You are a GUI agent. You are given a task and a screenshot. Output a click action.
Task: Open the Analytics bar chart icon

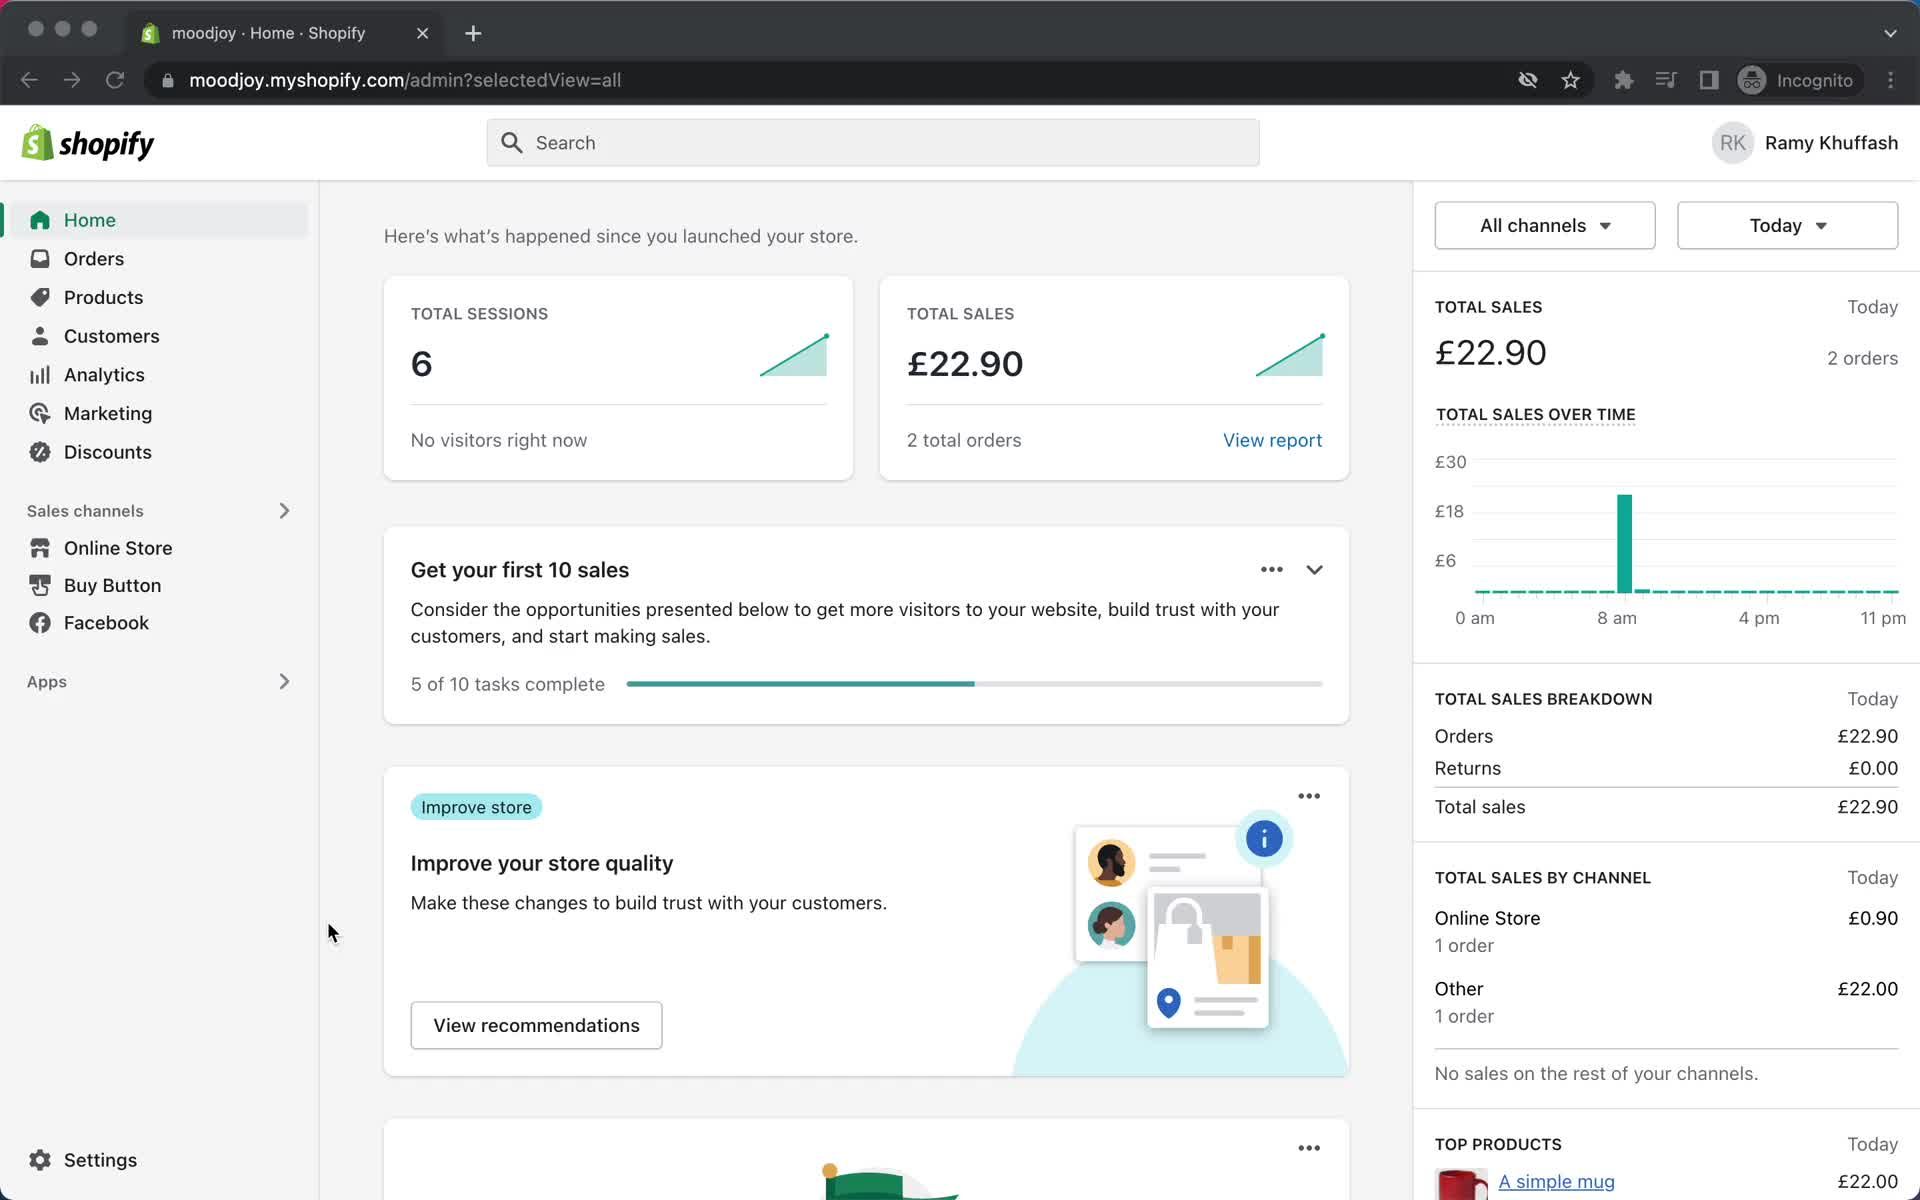[x=40, y=375]
